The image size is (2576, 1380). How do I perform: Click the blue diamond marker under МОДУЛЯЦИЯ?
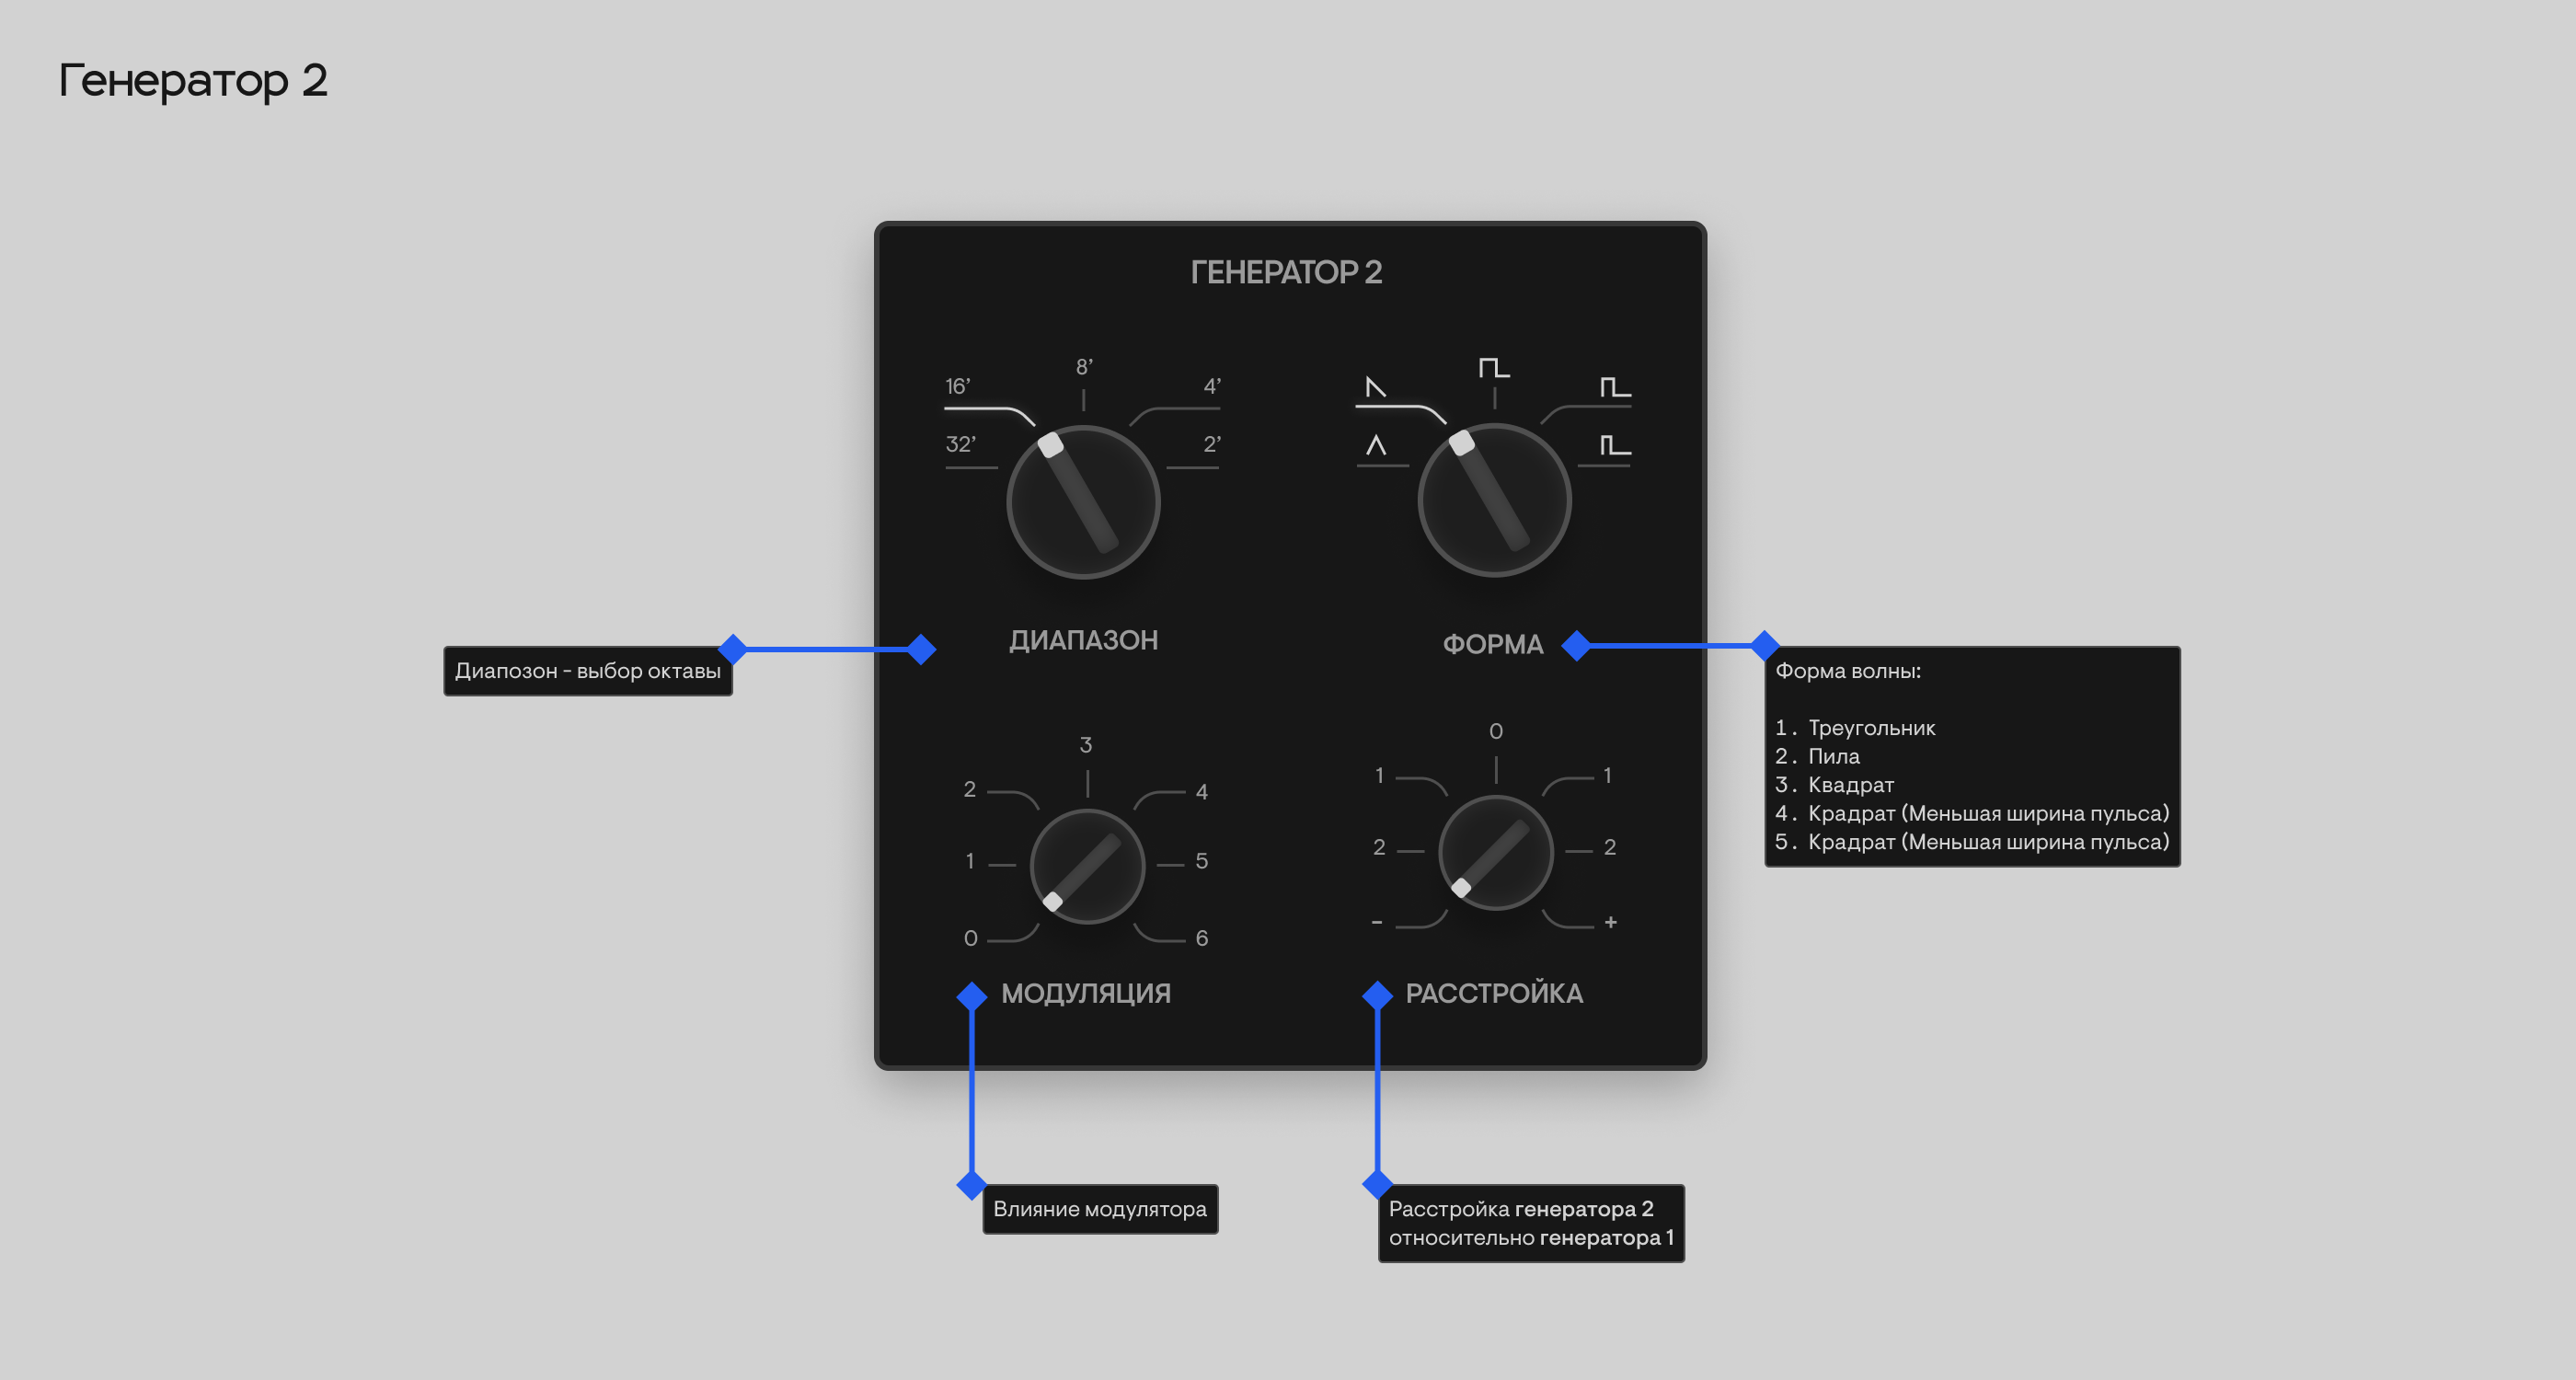click(x=971, y=994)
